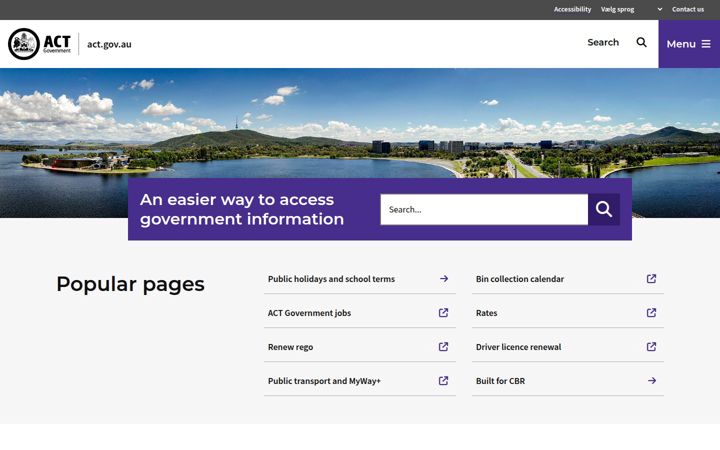Viewport: 720px width, 450px height.
Task: Click the external link icon beside Driver licence renewal
Action: click(651, 347)
